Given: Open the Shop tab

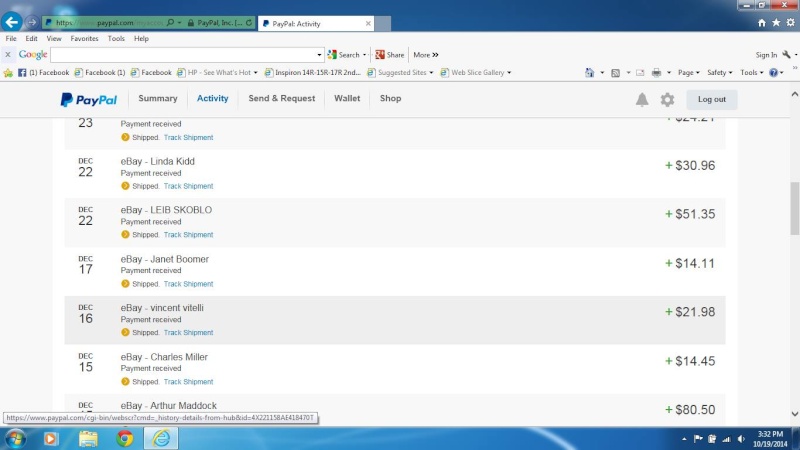Looking at the screenshot, I should pyautogui.click(x=390, y=98).
